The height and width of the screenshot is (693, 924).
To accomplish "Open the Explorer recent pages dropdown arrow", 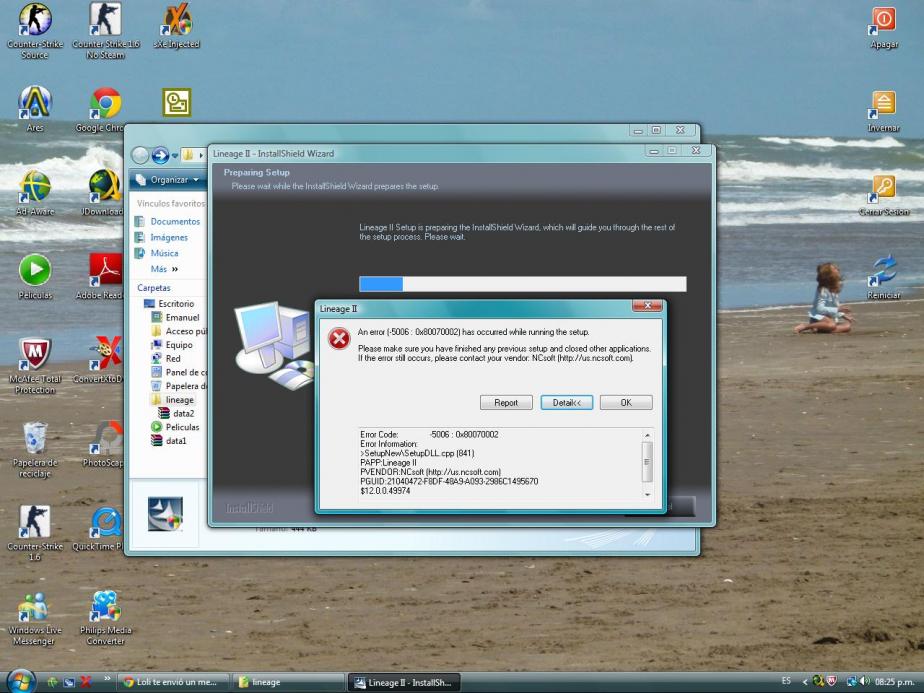I will (x=175, y=156).
